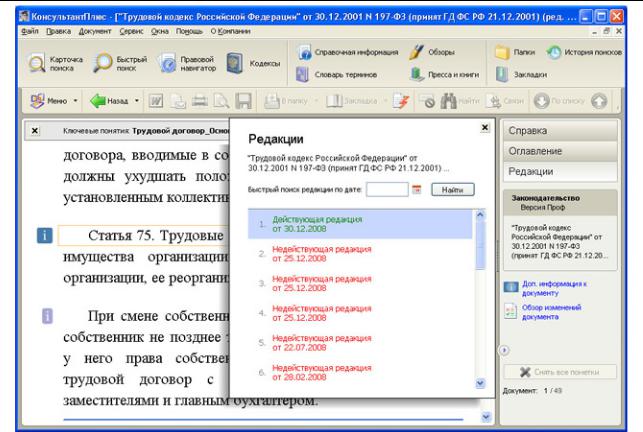Open Папки folders
The width and height of the screenshot is (643, 432).
click(x=515, y=52)
